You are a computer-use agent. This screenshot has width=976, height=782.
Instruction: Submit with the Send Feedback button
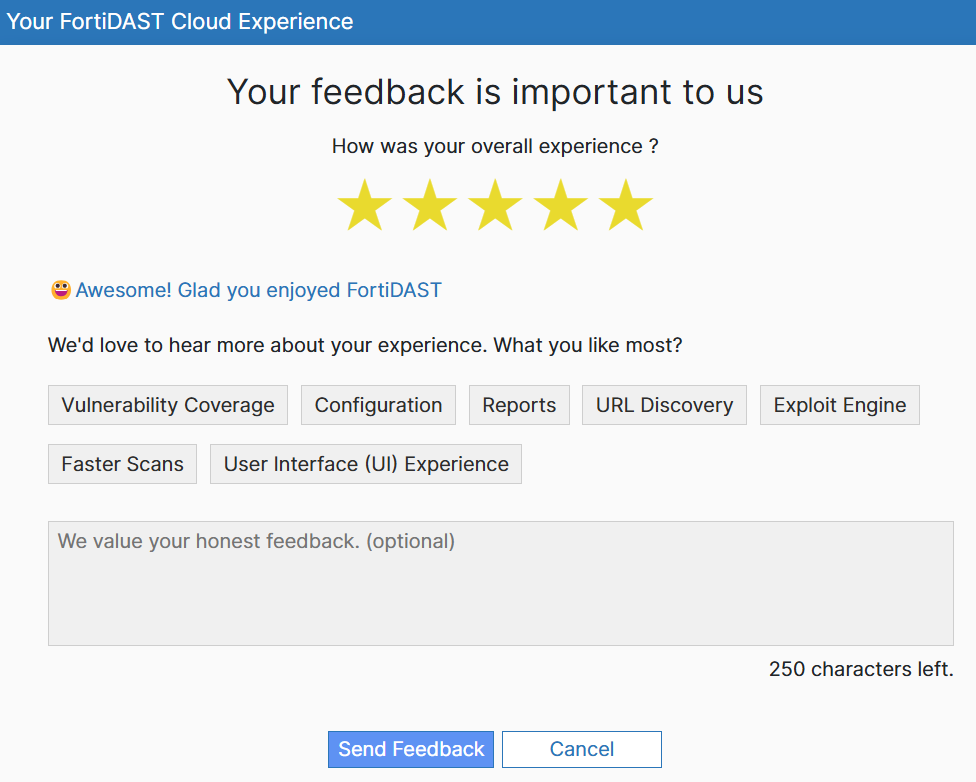[x=411, y=749]
